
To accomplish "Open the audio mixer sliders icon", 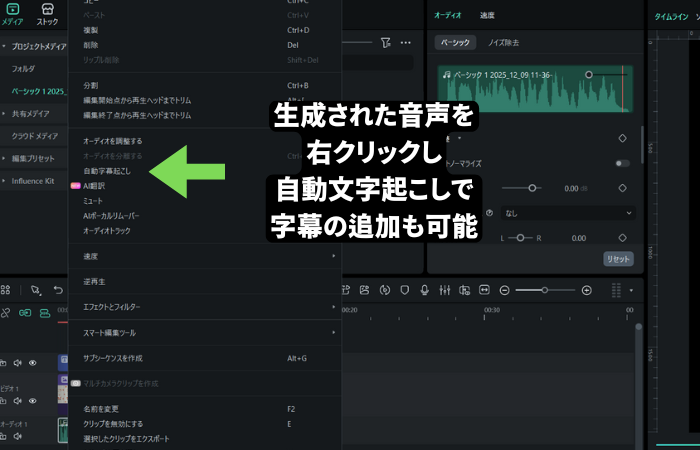I will (x=445, y=290).
